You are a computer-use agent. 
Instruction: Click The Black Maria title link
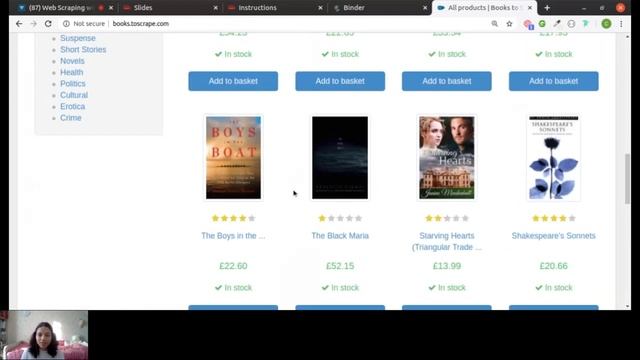point(340,236)
